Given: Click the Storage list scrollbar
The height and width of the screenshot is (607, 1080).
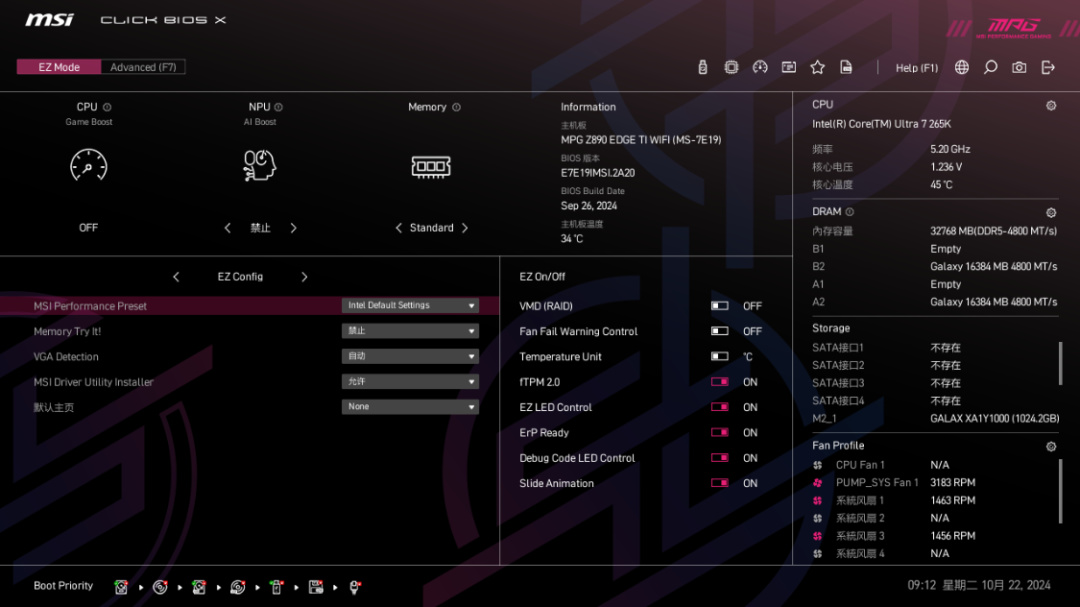Looking at the screenshot, I should coord(1061,363).
